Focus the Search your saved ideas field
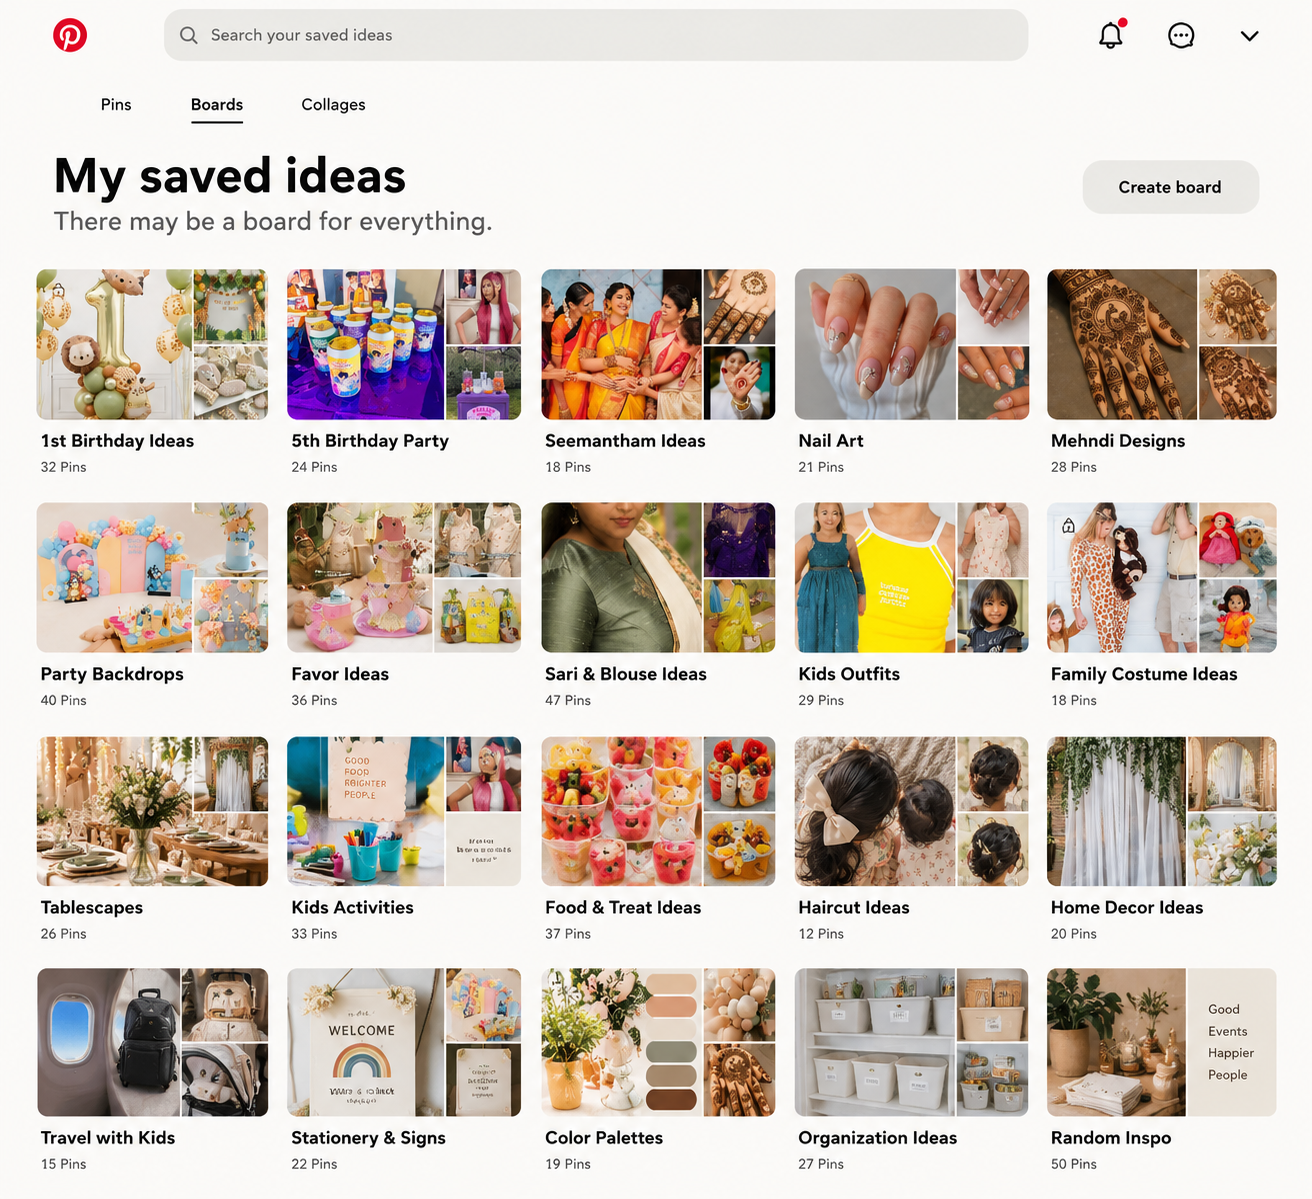The width and height of the screenshot is (1312, 1199). (596, 35)
